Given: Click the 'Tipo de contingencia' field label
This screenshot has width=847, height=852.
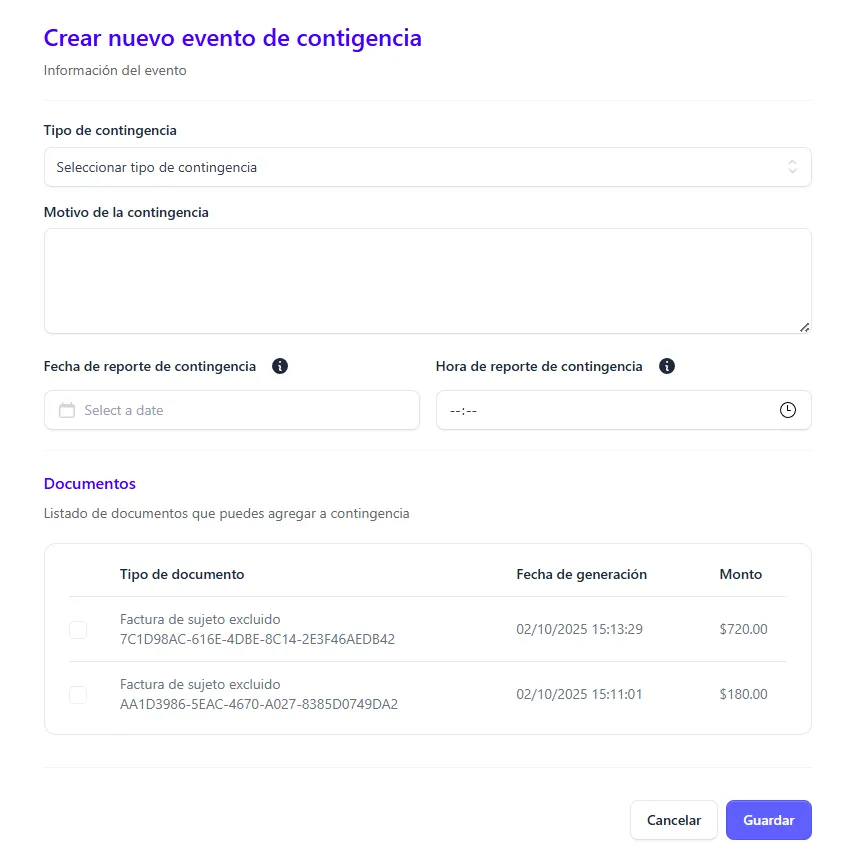Looking at the screenshot, I should point(110,130).
